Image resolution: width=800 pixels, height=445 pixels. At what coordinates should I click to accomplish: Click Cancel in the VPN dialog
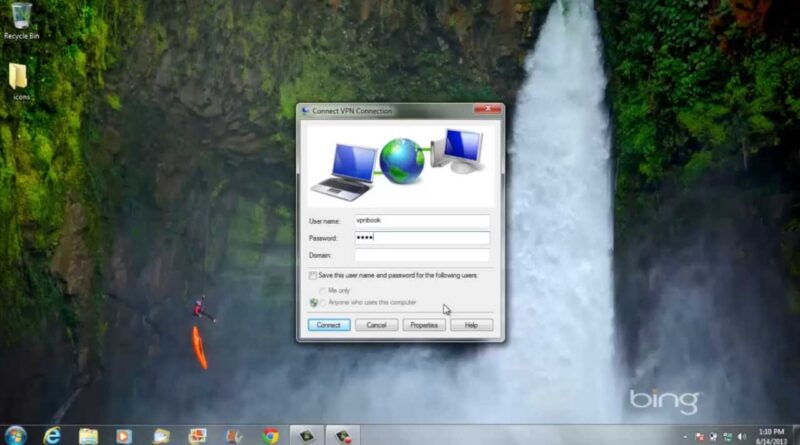click(x=377, y=325)
